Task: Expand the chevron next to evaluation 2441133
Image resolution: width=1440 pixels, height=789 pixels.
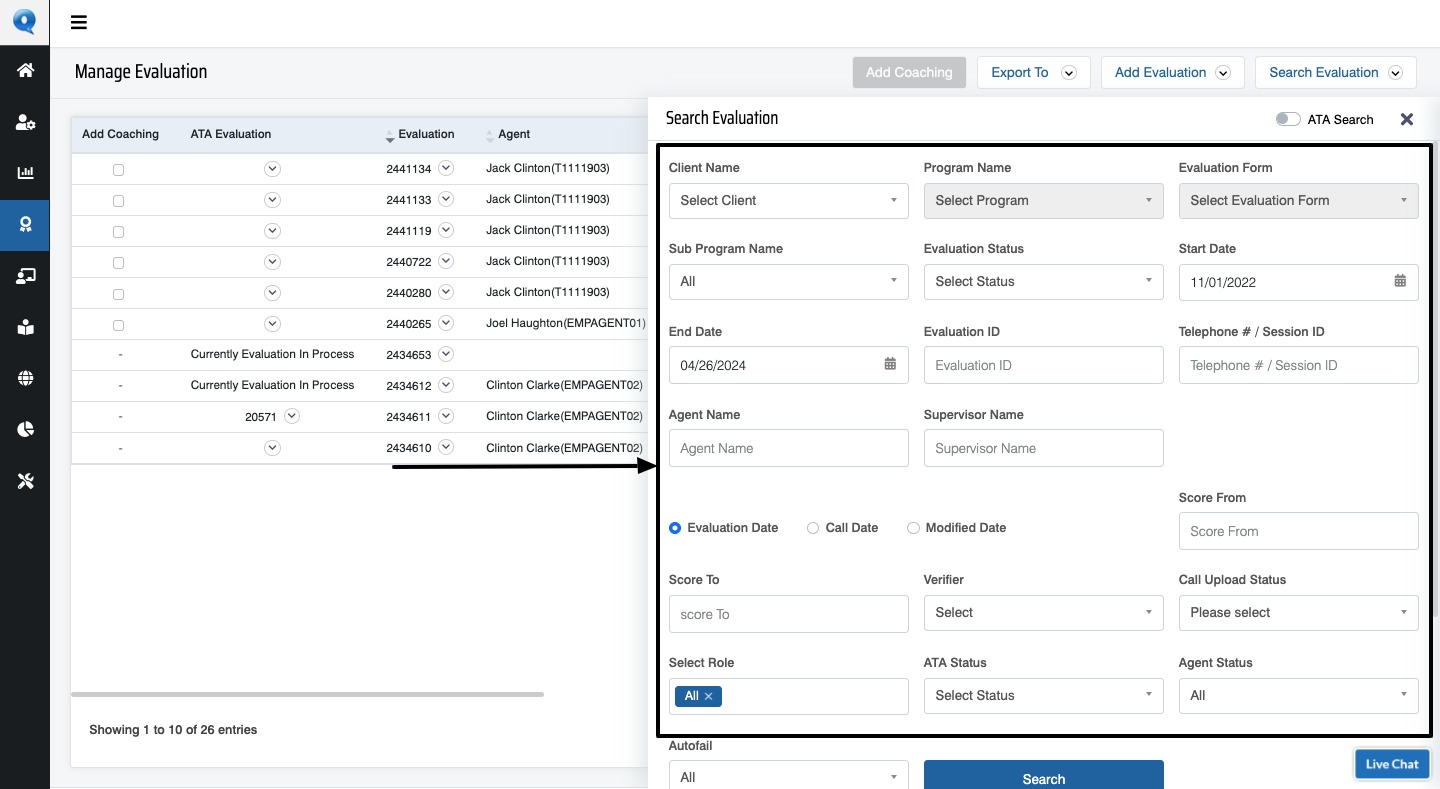Action: coord(446,199)
